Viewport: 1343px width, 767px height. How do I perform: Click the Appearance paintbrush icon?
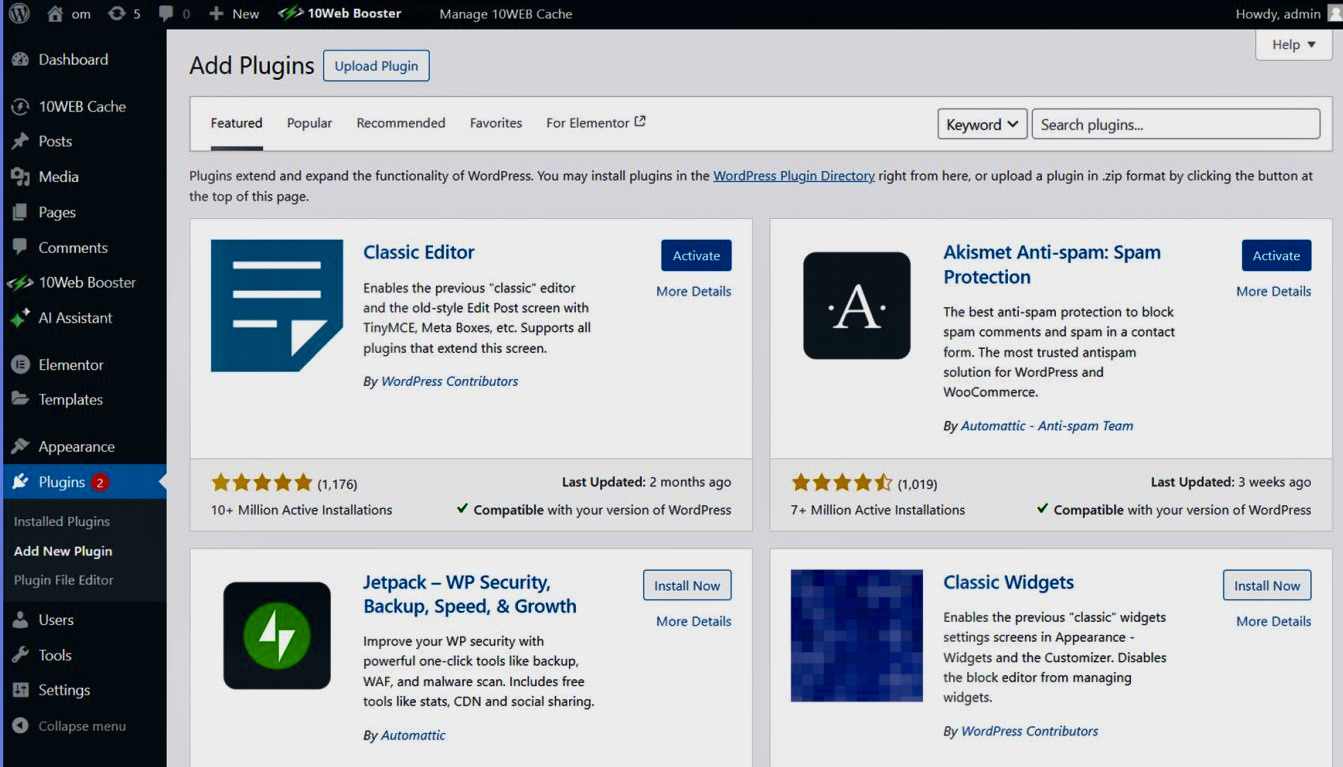[x=20, y=447]
